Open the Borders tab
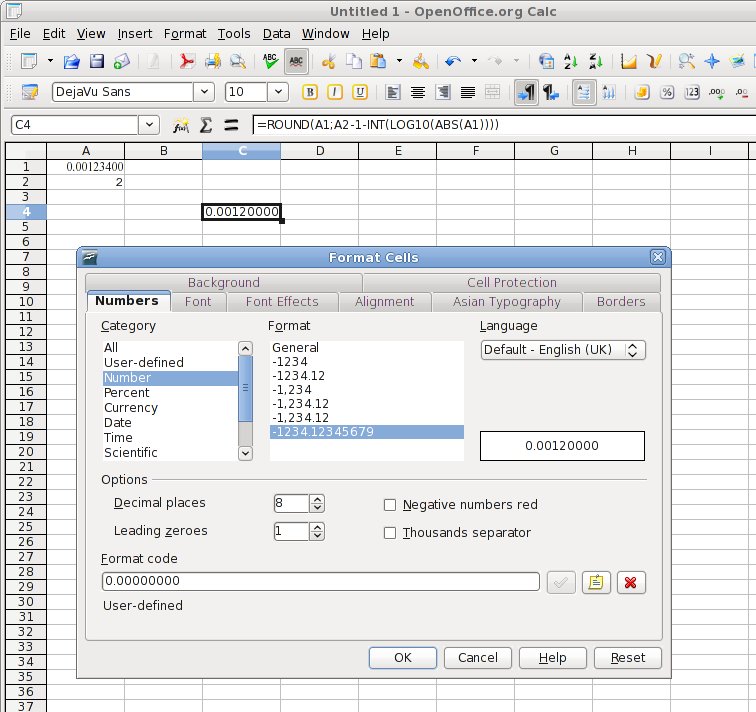The width and height of the screenshot is (756, 712). point(621,301)
